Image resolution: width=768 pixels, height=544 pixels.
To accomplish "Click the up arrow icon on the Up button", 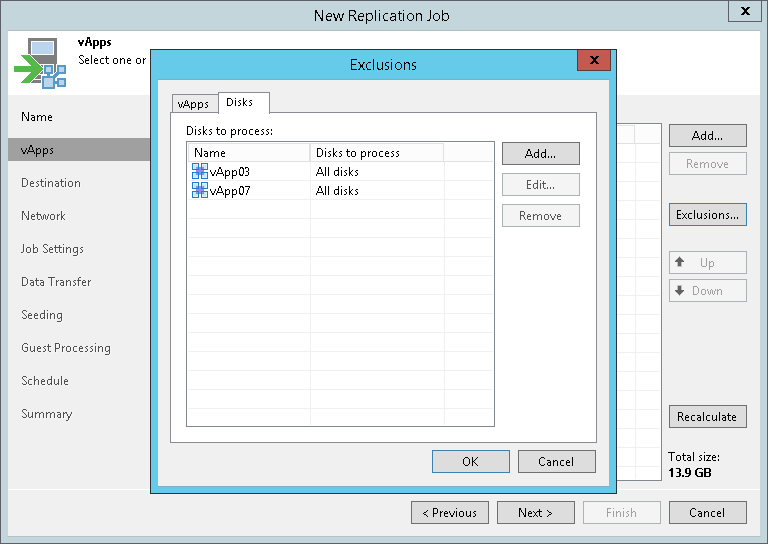I will tap(679, 262).
